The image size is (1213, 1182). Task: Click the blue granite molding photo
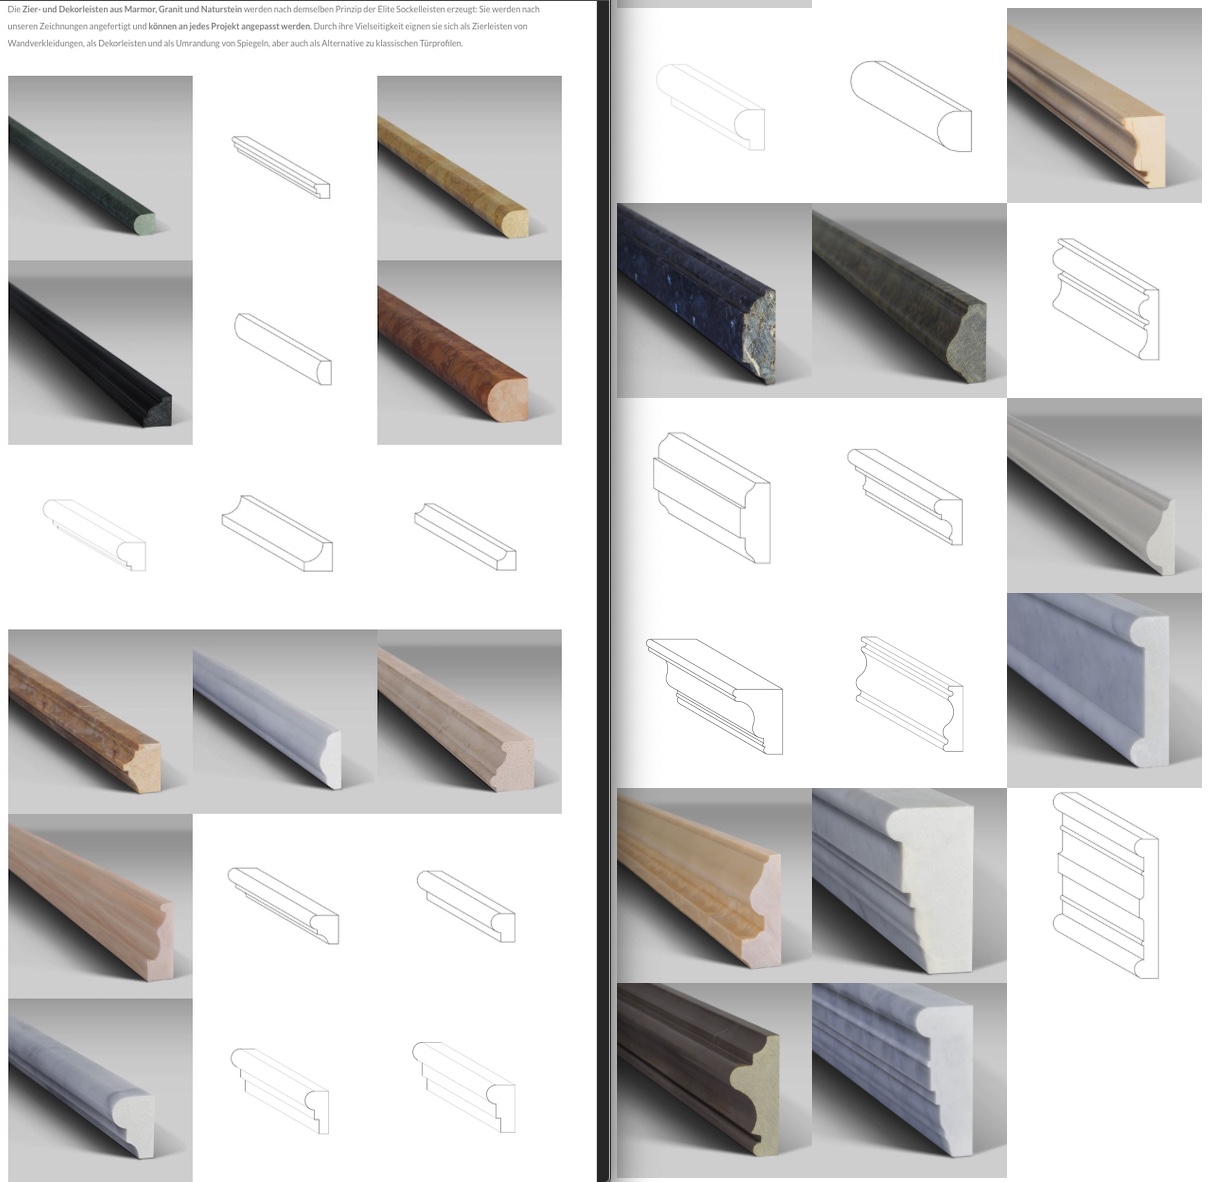pos(713,300)
